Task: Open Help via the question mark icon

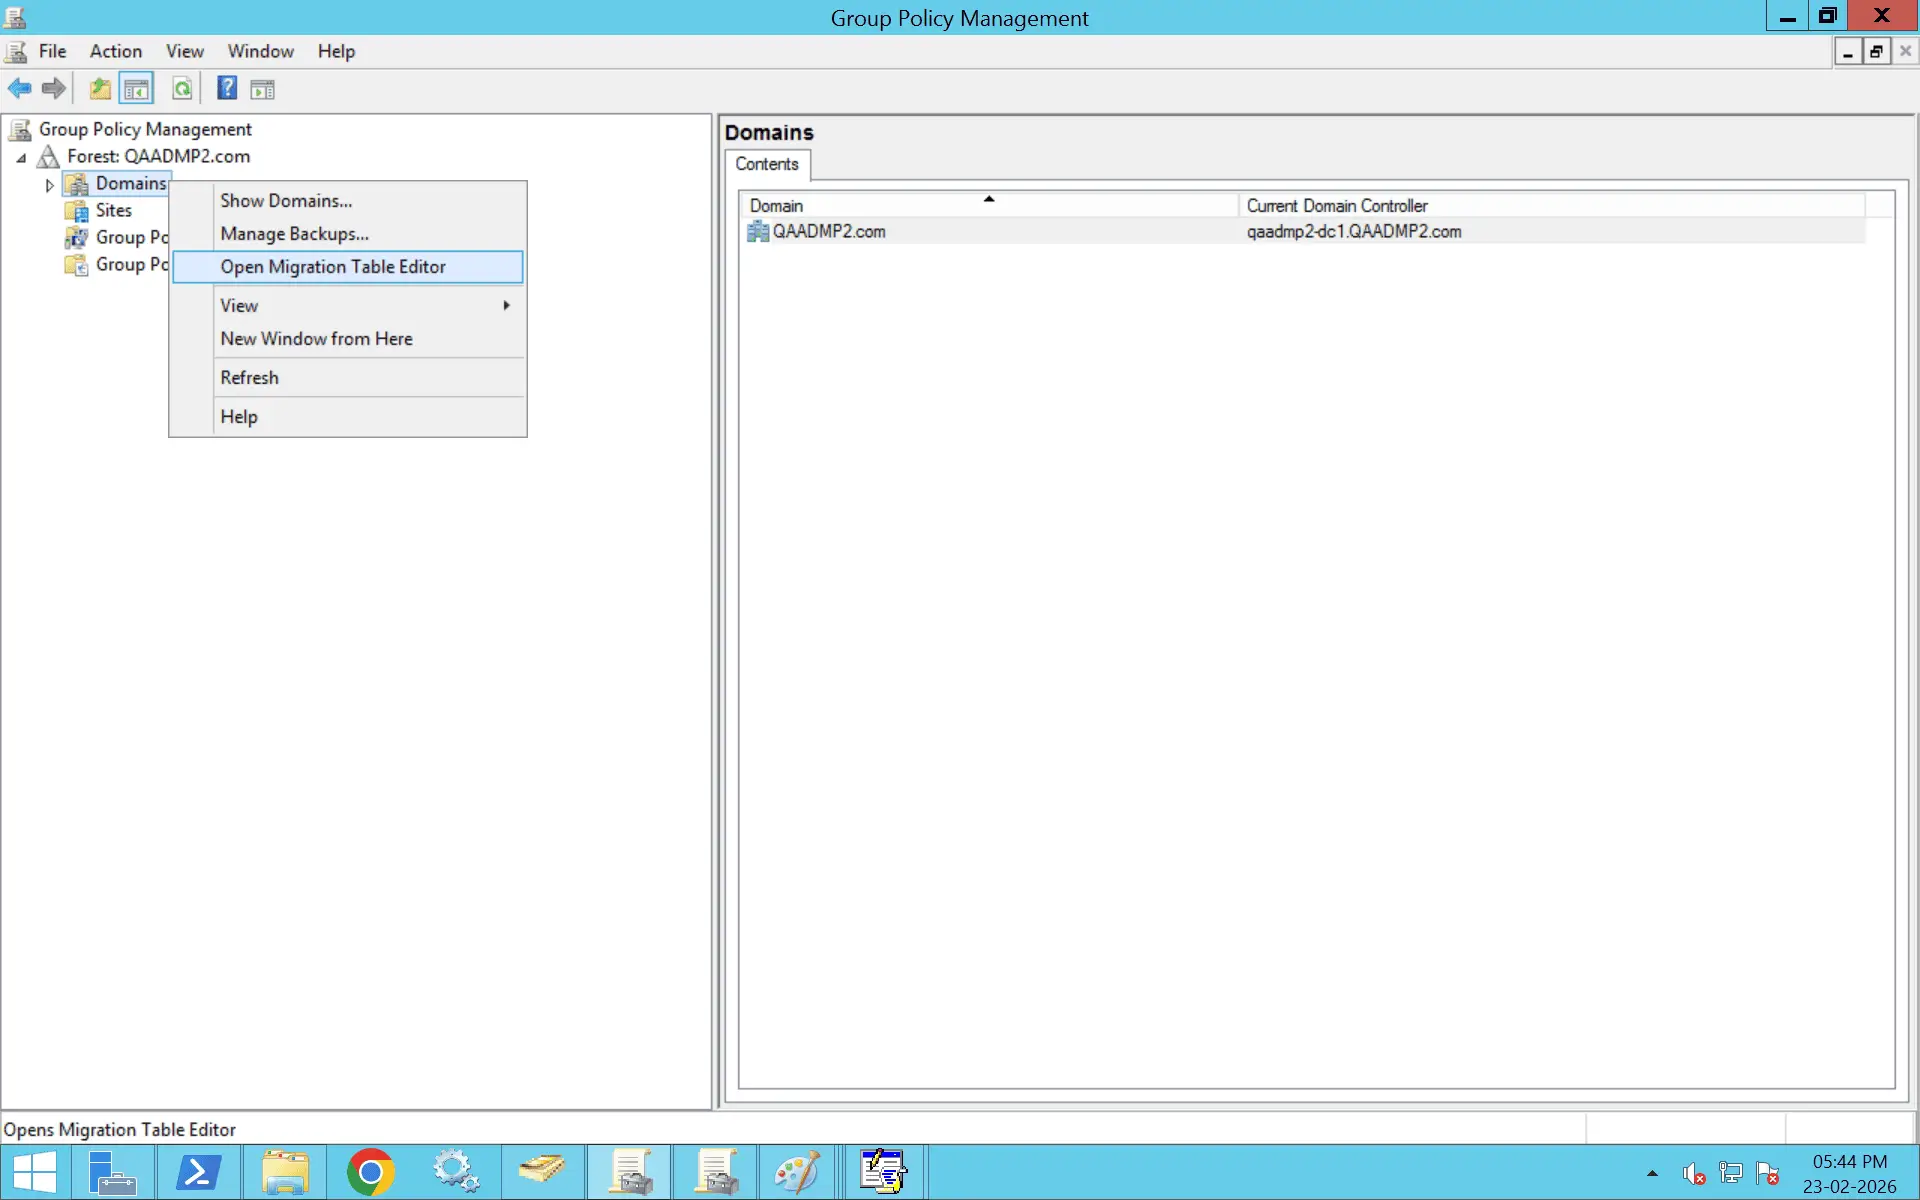Action: pyautogui.click(x=226, y=88)
